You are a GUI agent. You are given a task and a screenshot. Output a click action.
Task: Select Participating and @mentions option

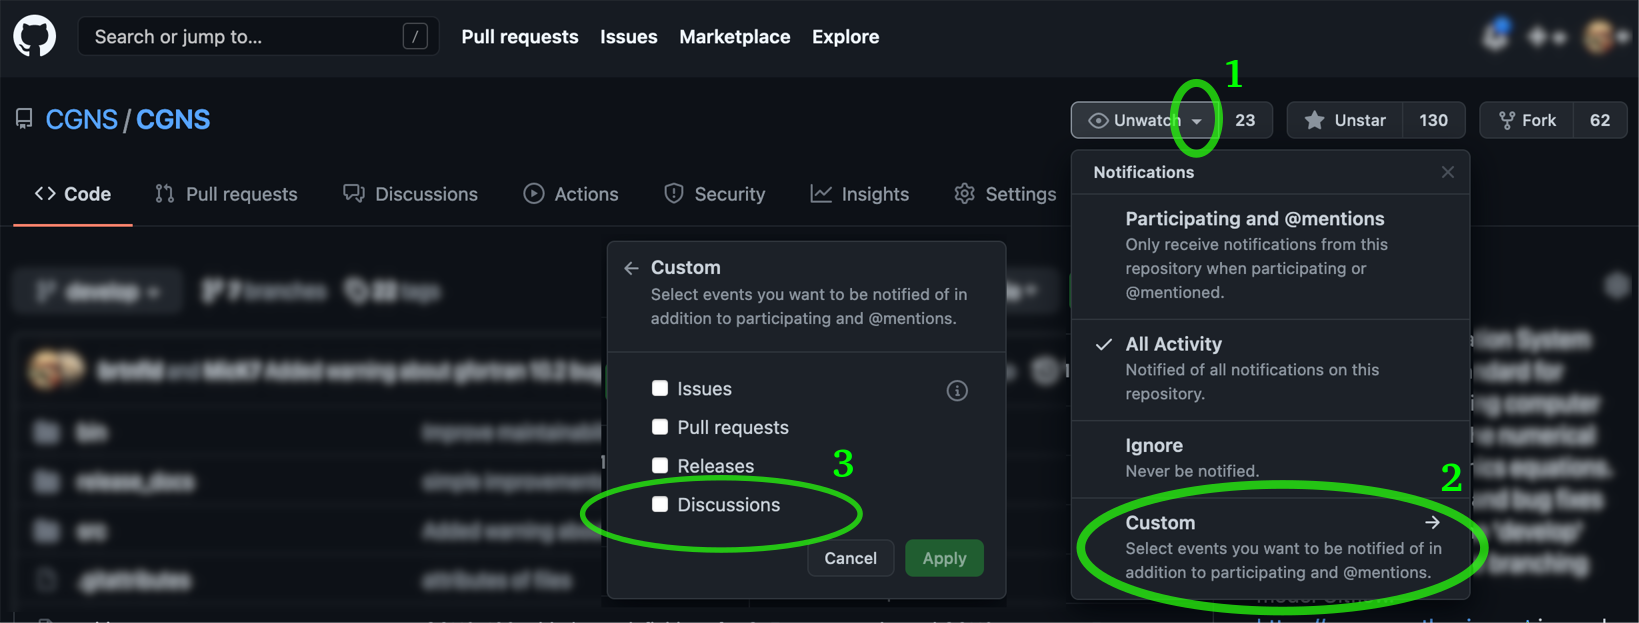1270,256
